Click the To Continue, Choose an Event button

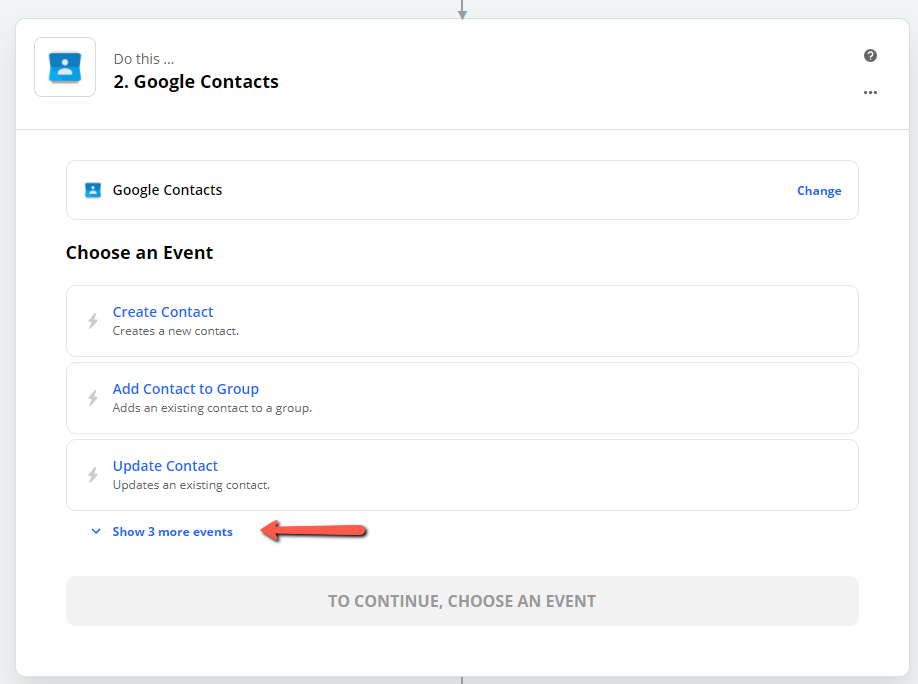point(462,601)
